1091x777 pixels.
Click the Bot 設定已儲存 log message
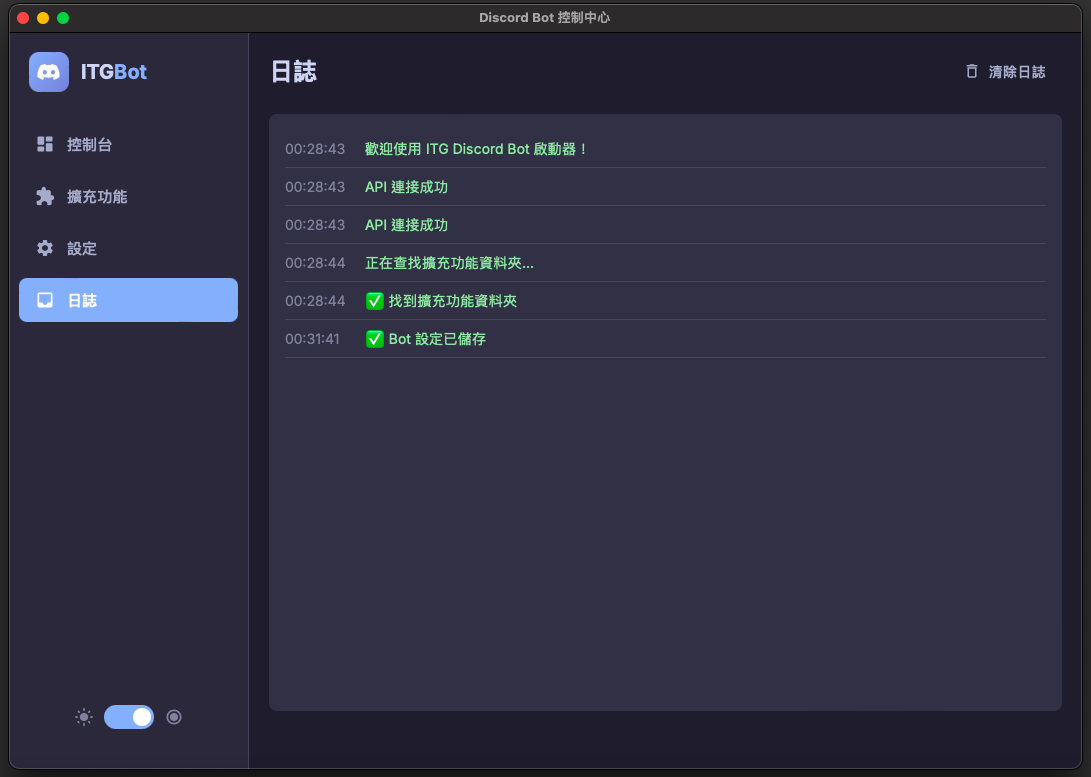point(437,339)
